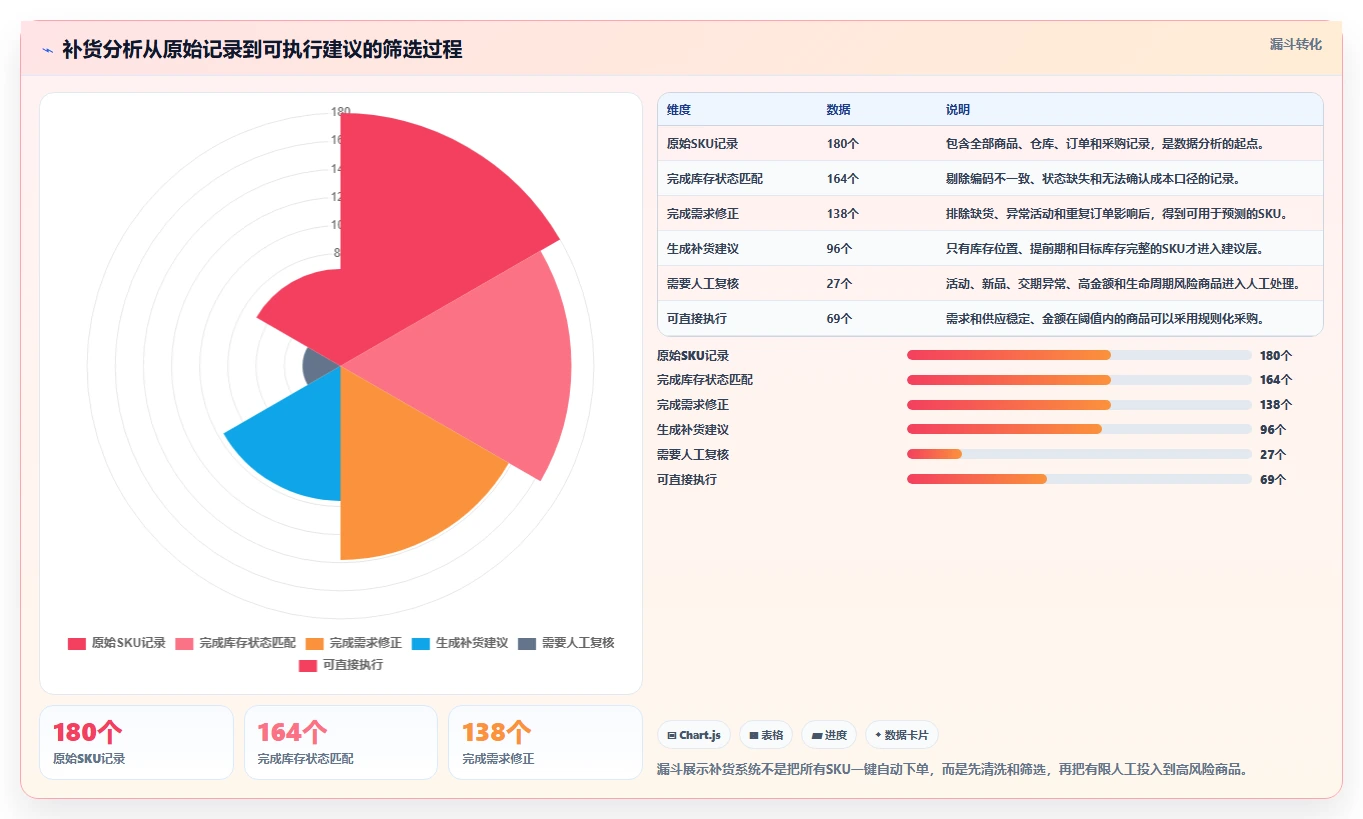The width and height of the screenshot is (1363, 819).
Task: Click the 完成需求修正 progress bar
Action: point(1079,405)
